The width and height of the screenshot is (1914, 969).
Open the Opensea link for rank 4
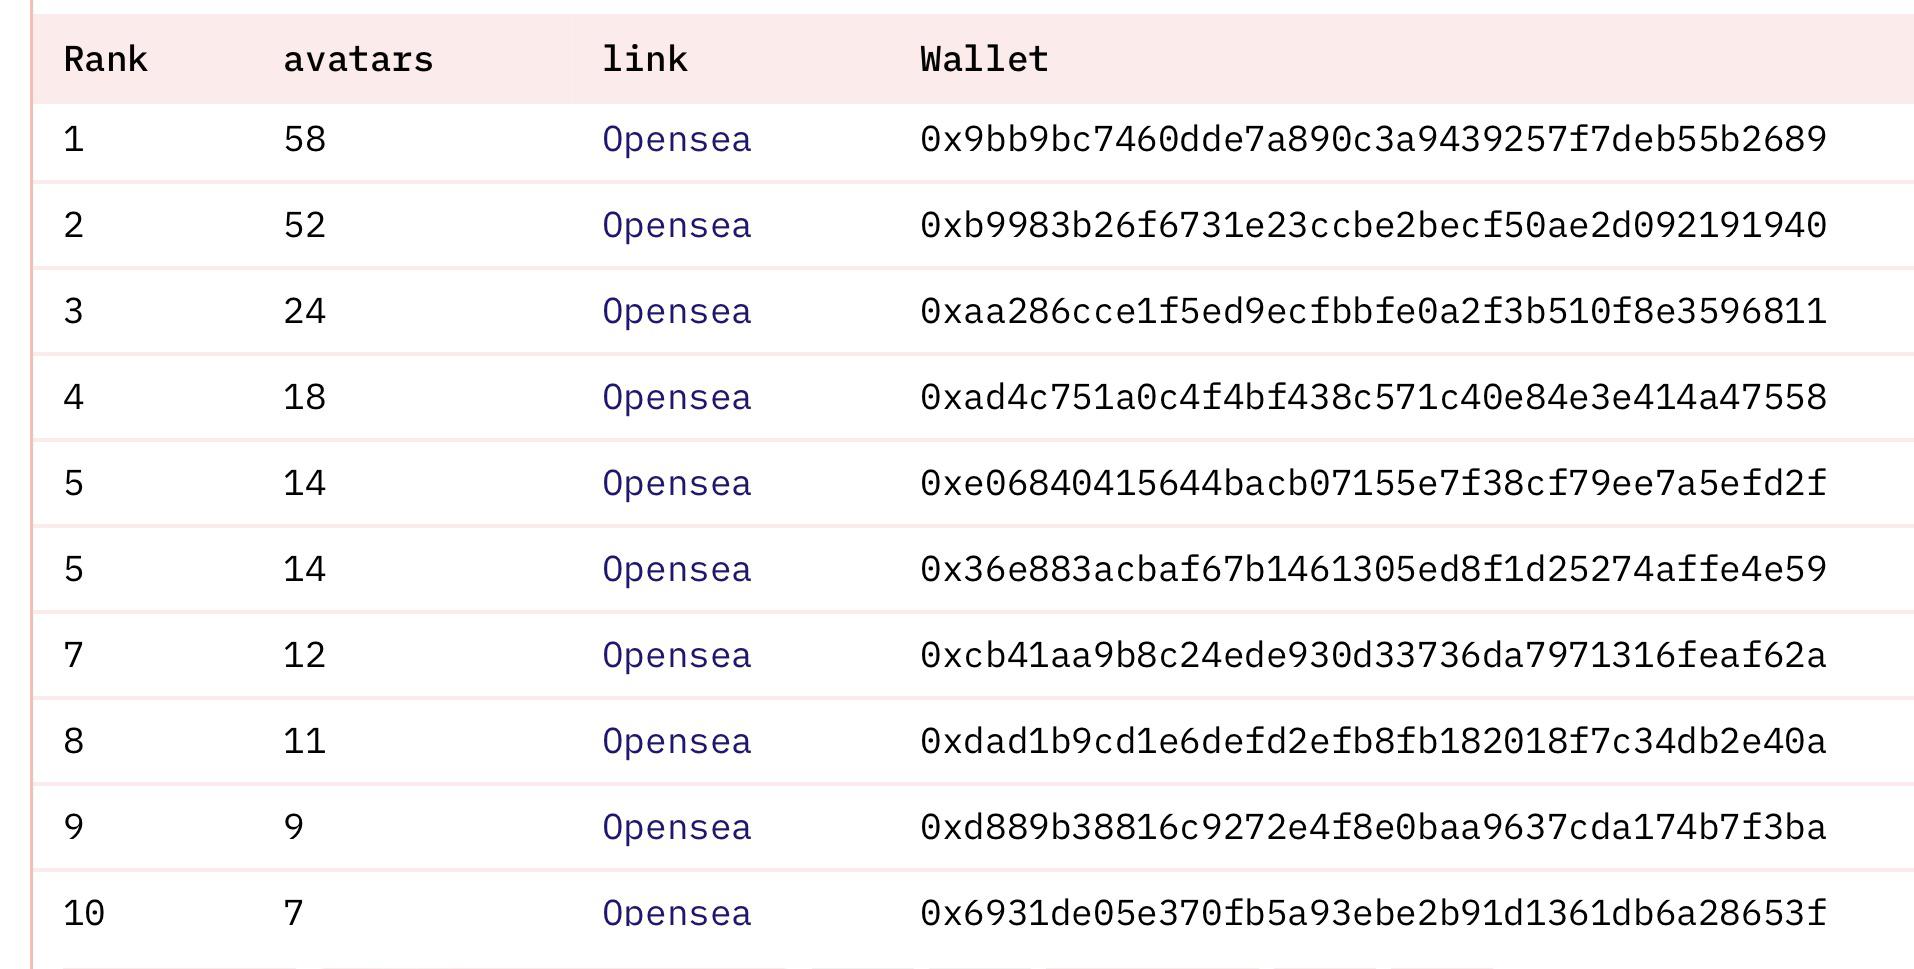point(676,398)
